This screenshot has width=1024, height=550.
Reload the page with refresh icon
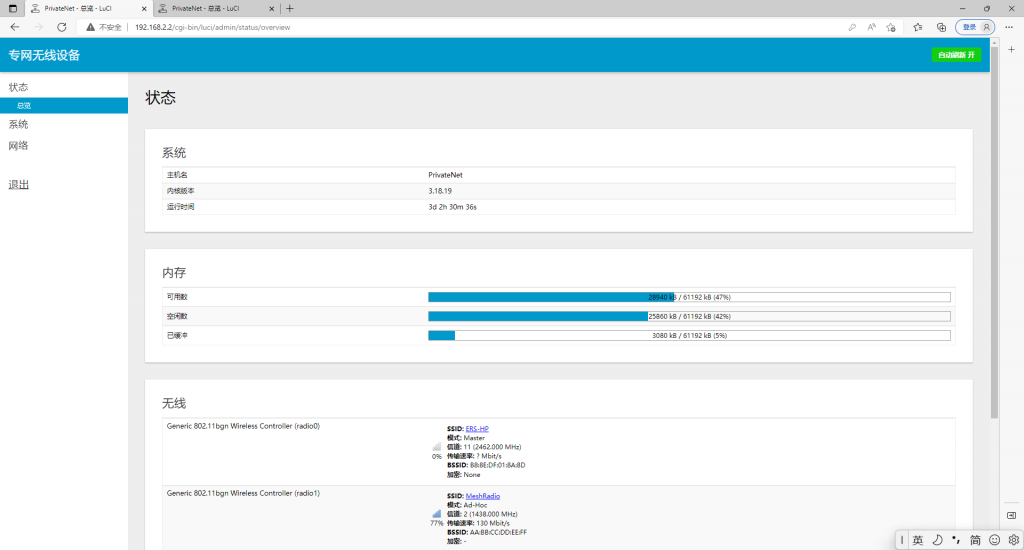point(61,27)
